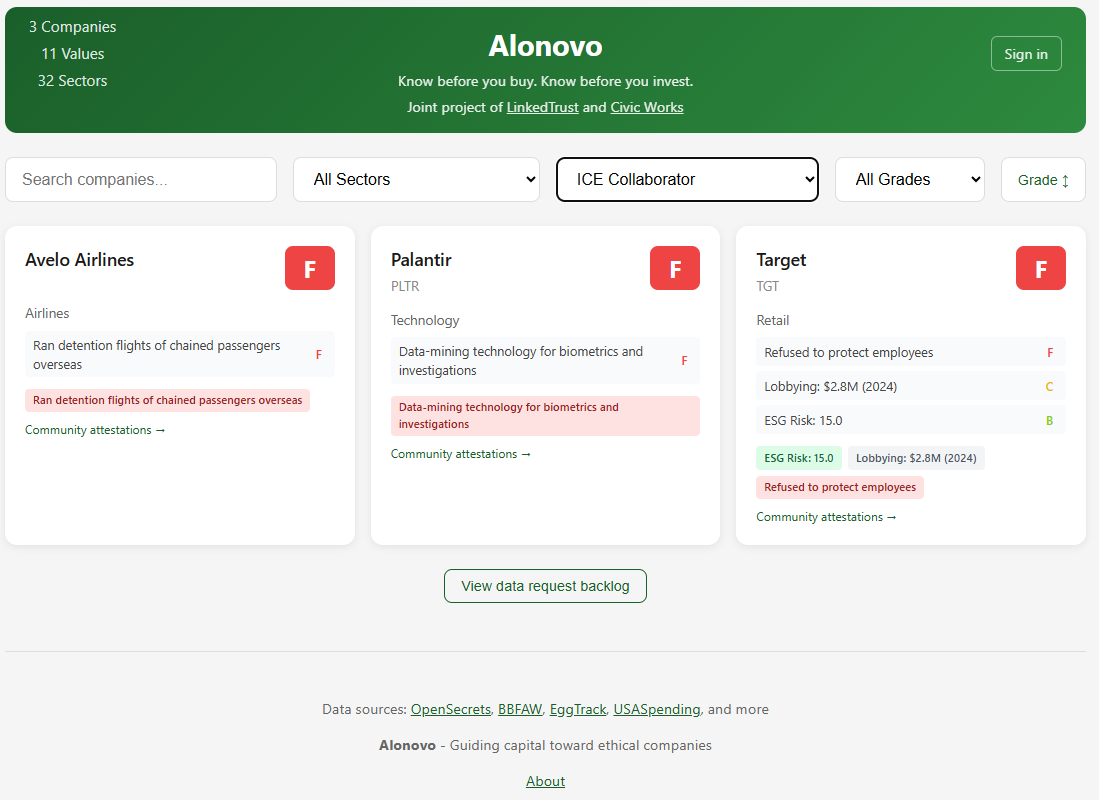Click the F grade badge on Palantir card
The width and height of the screenshot is (1099, 800).
pyautogui.click(x=675, y=268)
